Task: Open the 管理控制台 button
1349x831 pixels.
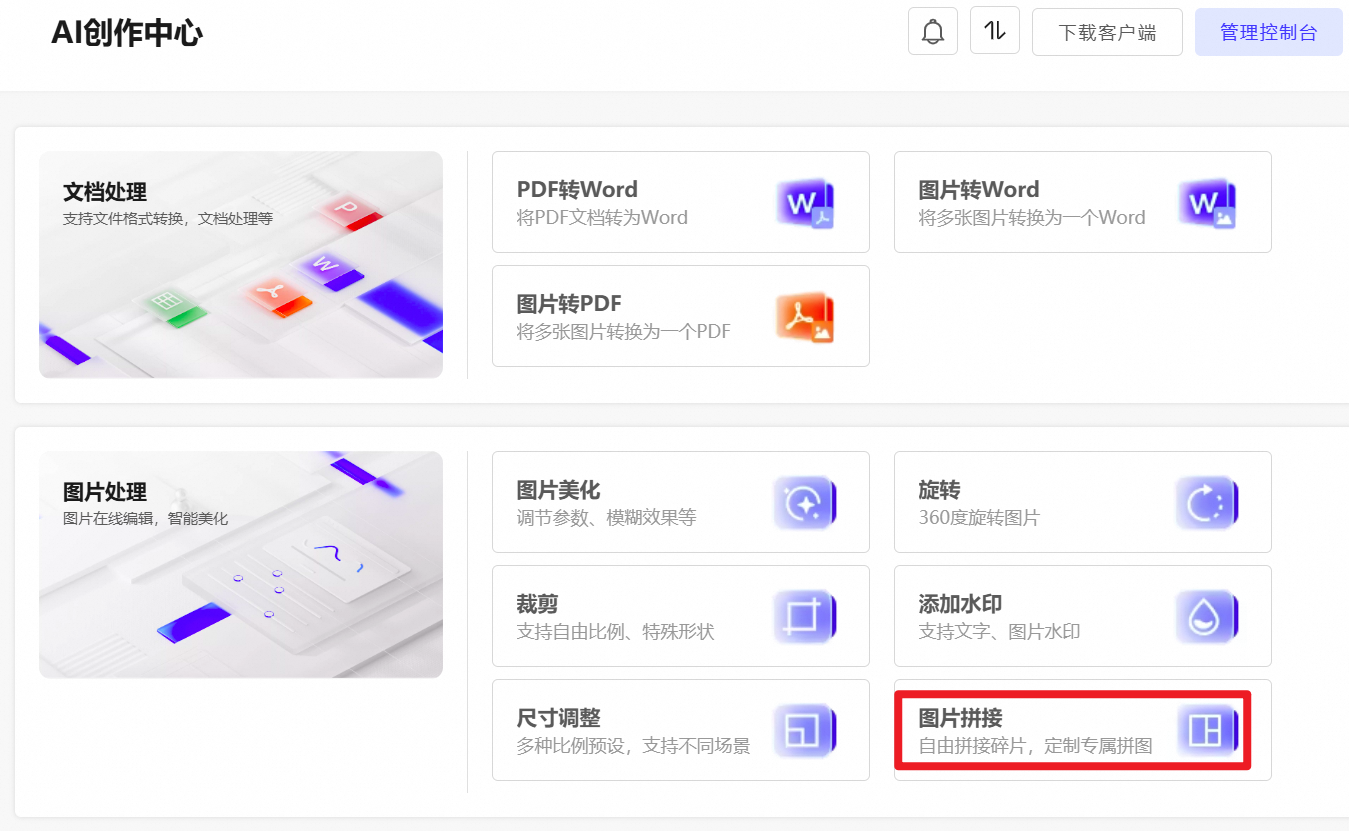Action: click(x=1268, y=32)
